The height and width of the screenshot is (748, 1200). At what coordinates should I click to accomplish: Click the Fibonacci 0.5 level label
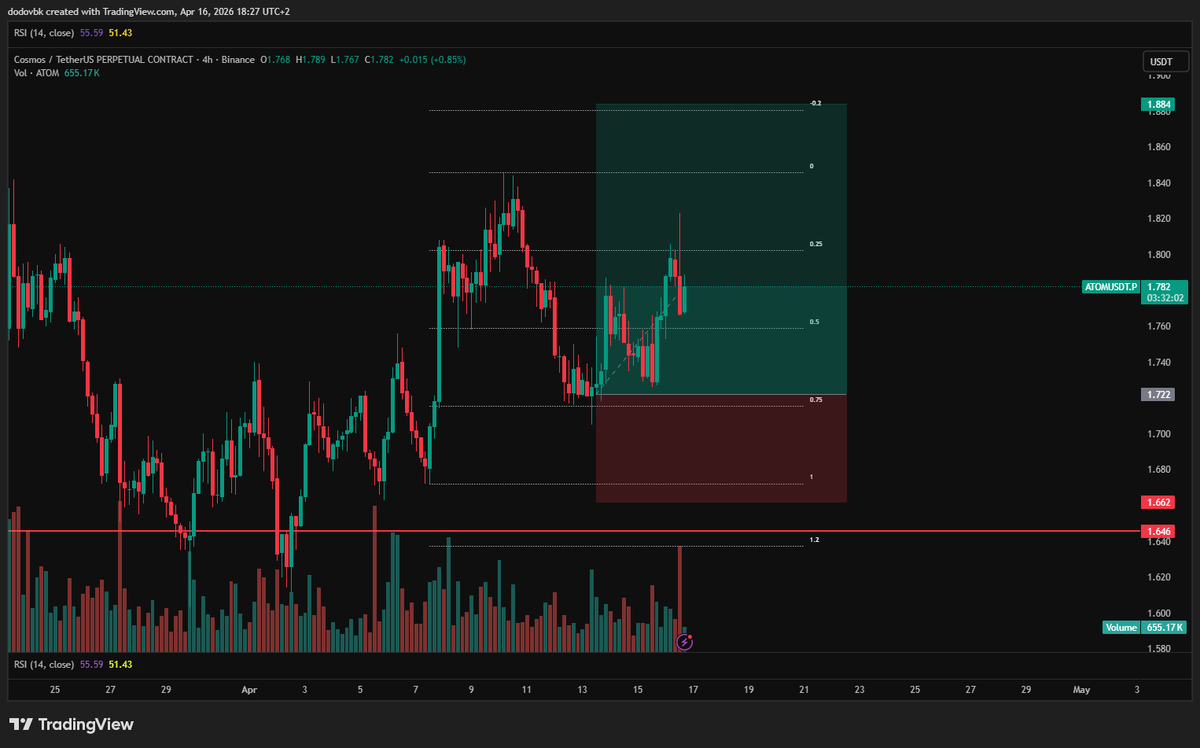[815, 322]
